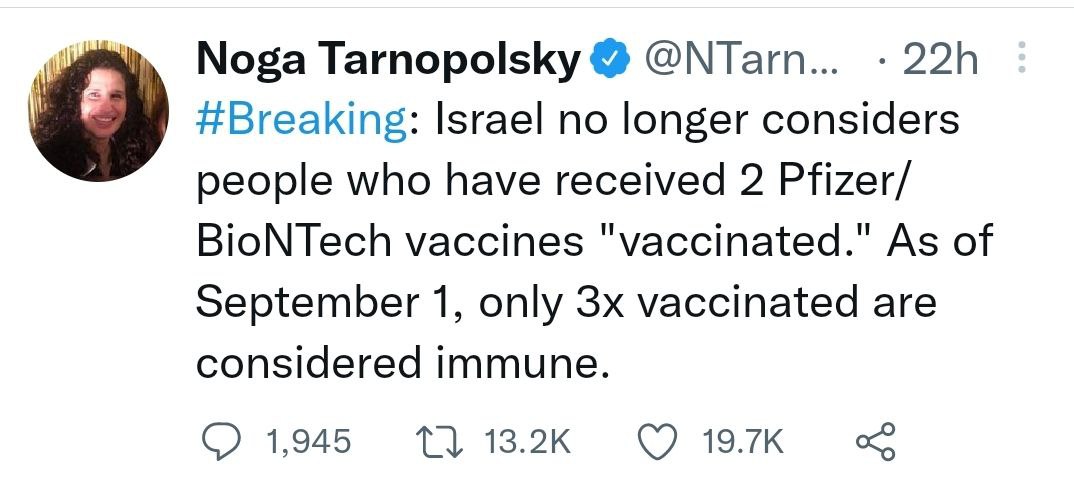The width and height of the screenshot is (1074, 480).
Task: Click the reply speech bubble icon
Action: tap(223, 441)
